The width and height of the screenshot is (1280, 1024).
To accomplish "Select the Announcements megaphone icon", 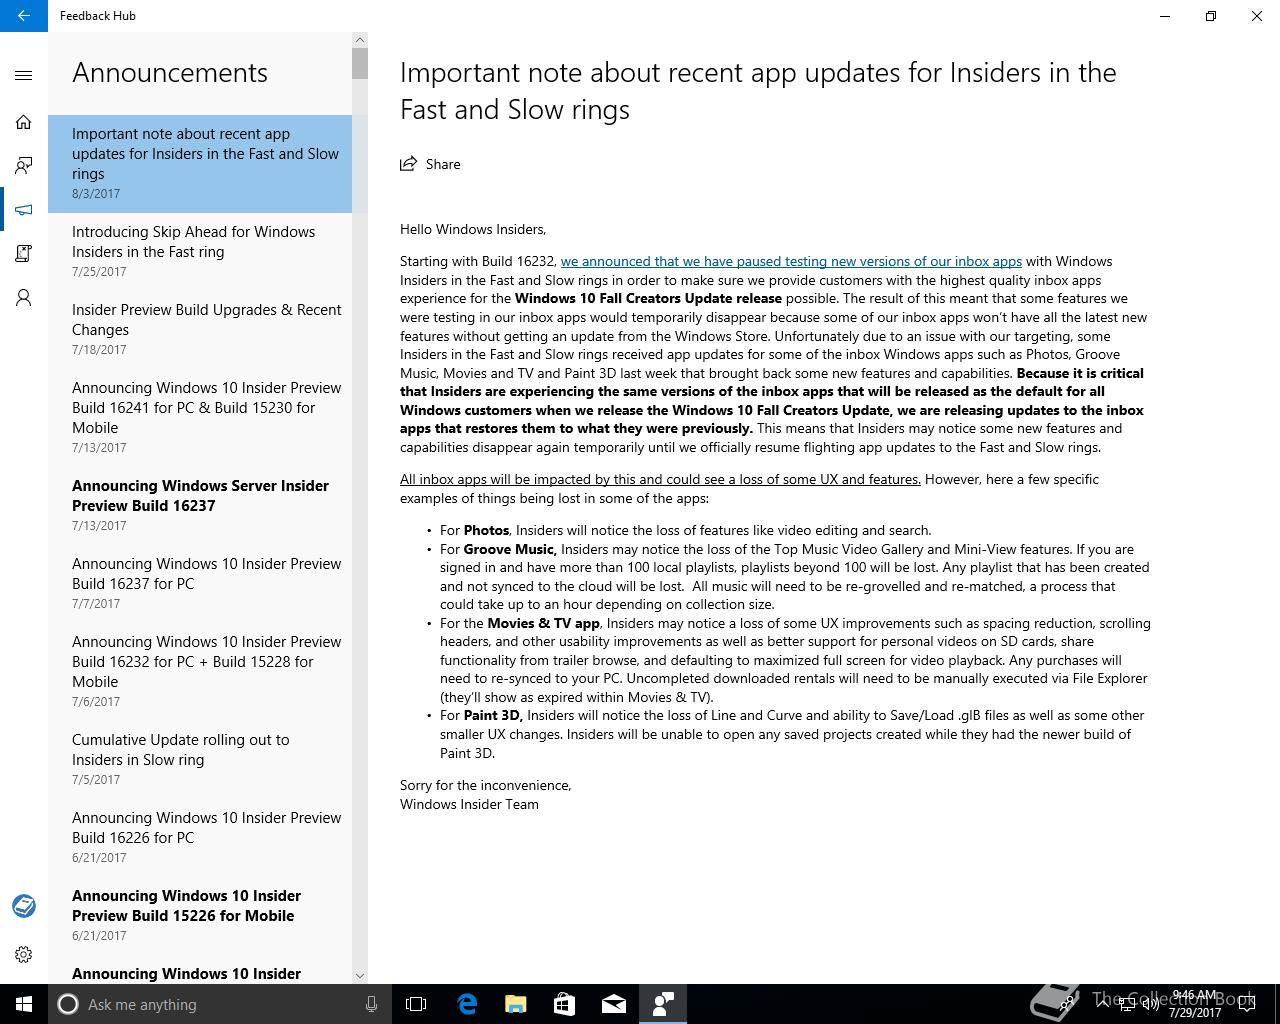I will [24, 210].
